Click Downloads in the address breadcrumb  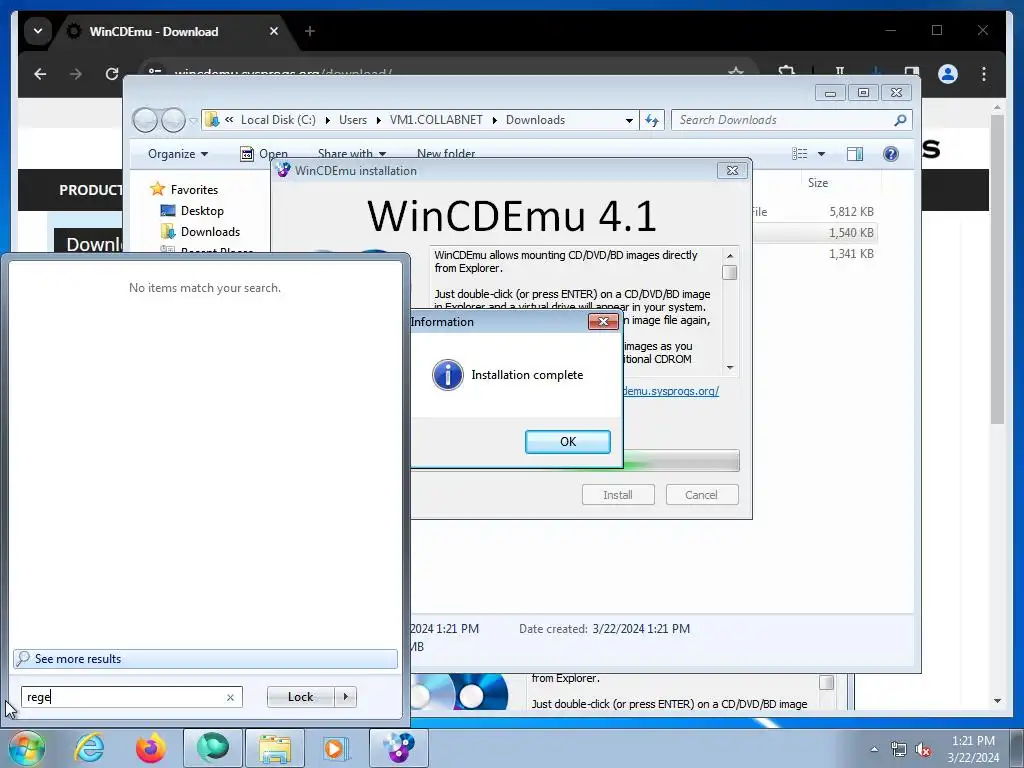536,120
